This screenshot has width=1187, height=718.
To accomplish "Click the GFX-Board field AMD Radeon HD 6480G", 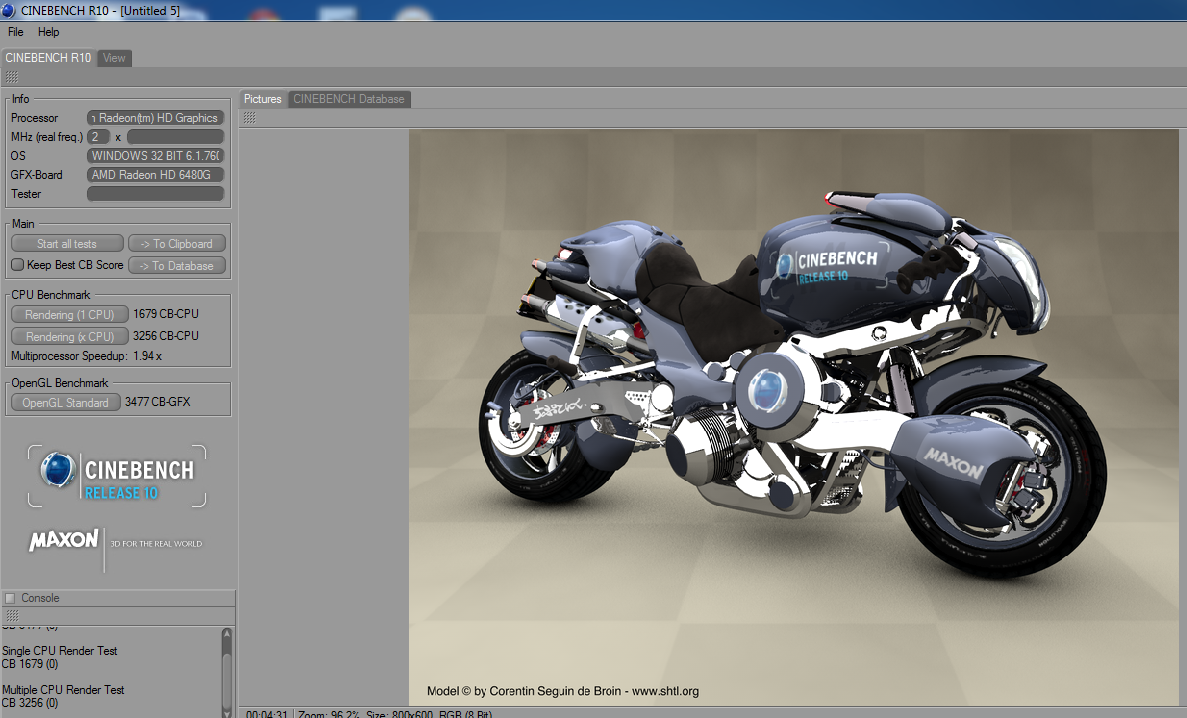I will click(x=155, y=174).
